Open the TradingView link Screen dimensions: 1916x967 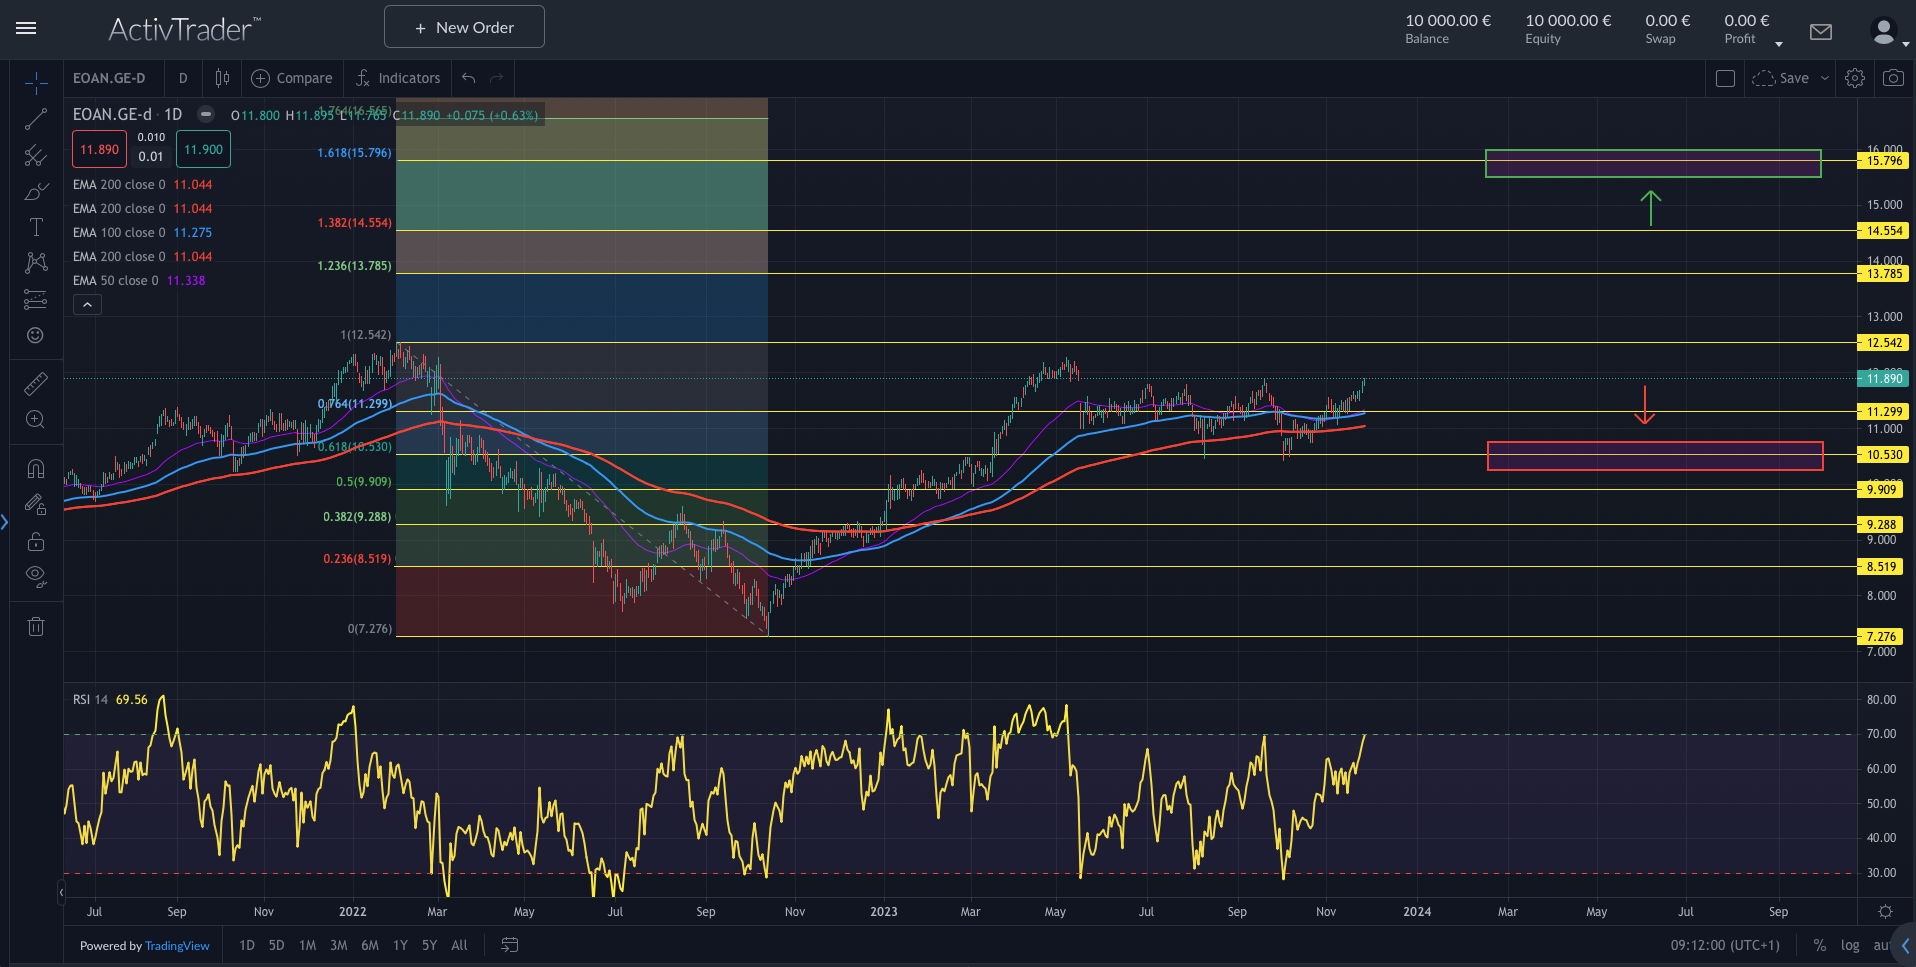pos(177,946)
